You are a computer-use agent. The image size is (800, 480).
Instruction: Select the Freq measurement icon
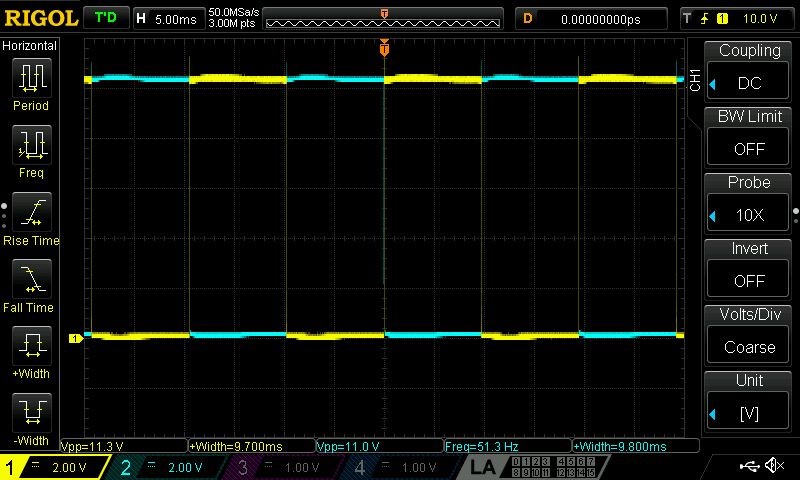coord(32,145)
